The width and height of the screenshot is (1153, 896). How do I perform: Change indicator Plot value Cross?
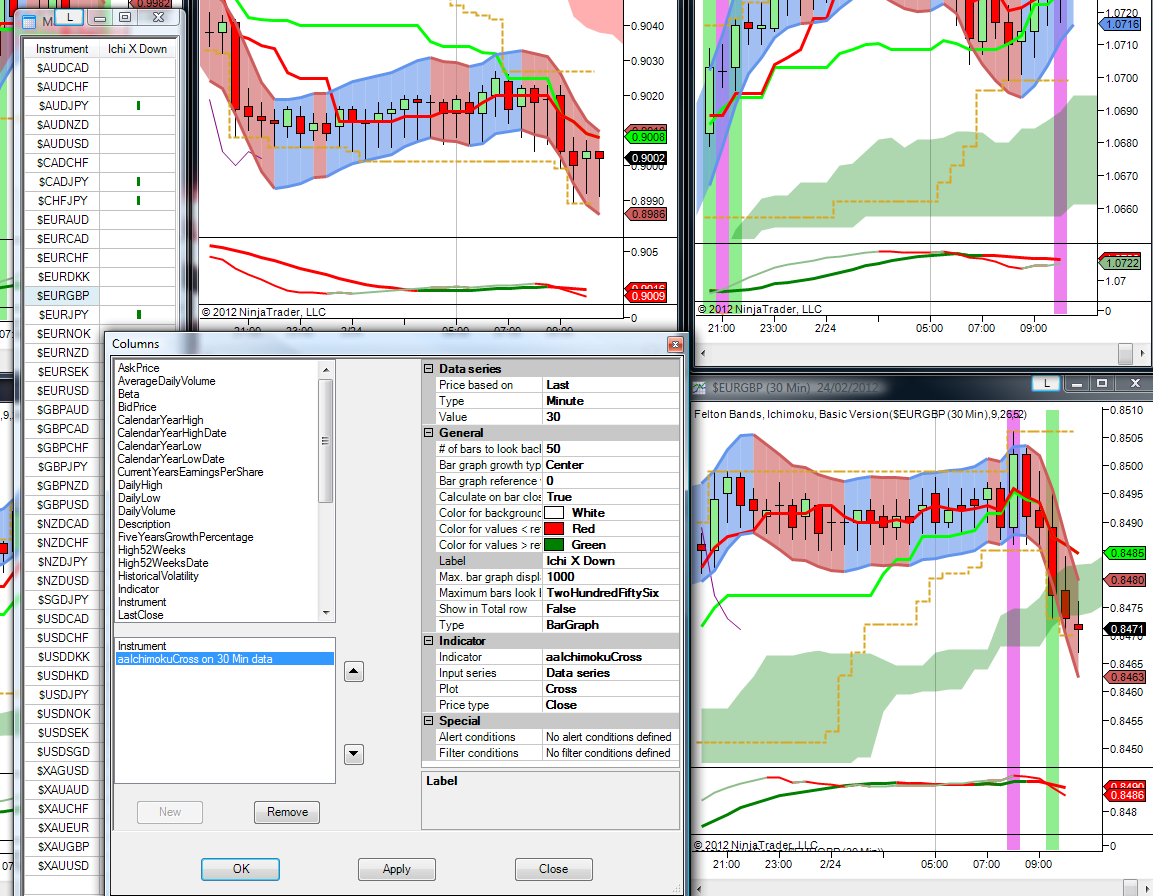610,689
